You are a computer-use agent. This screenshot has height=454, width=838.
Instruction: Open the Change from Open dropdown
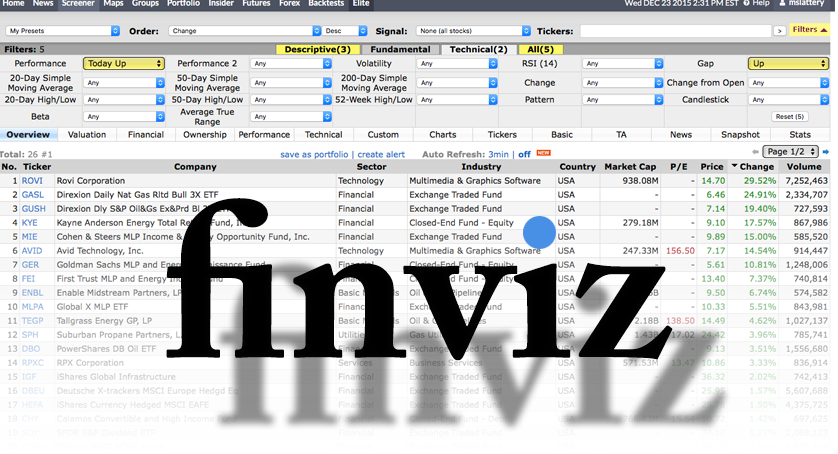(x=788, y=83)
